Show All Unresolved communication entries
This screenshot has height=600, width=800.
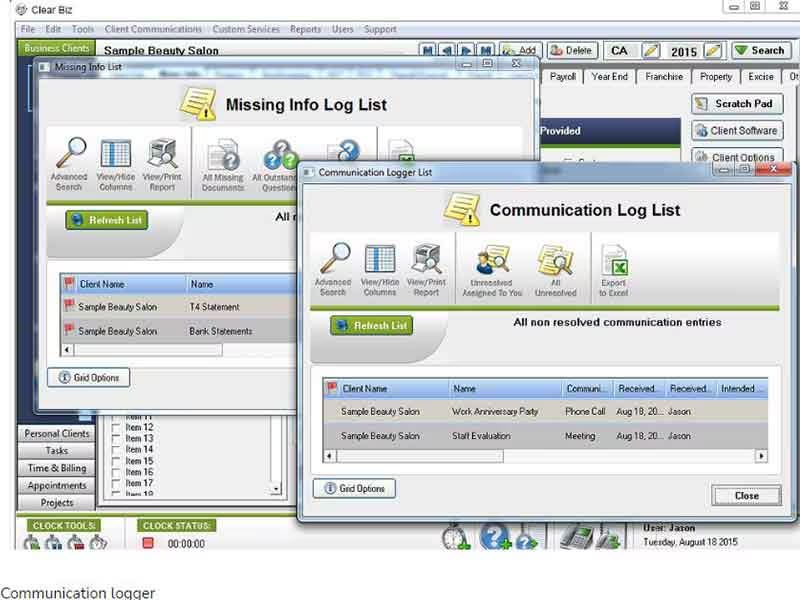point(556,270)
